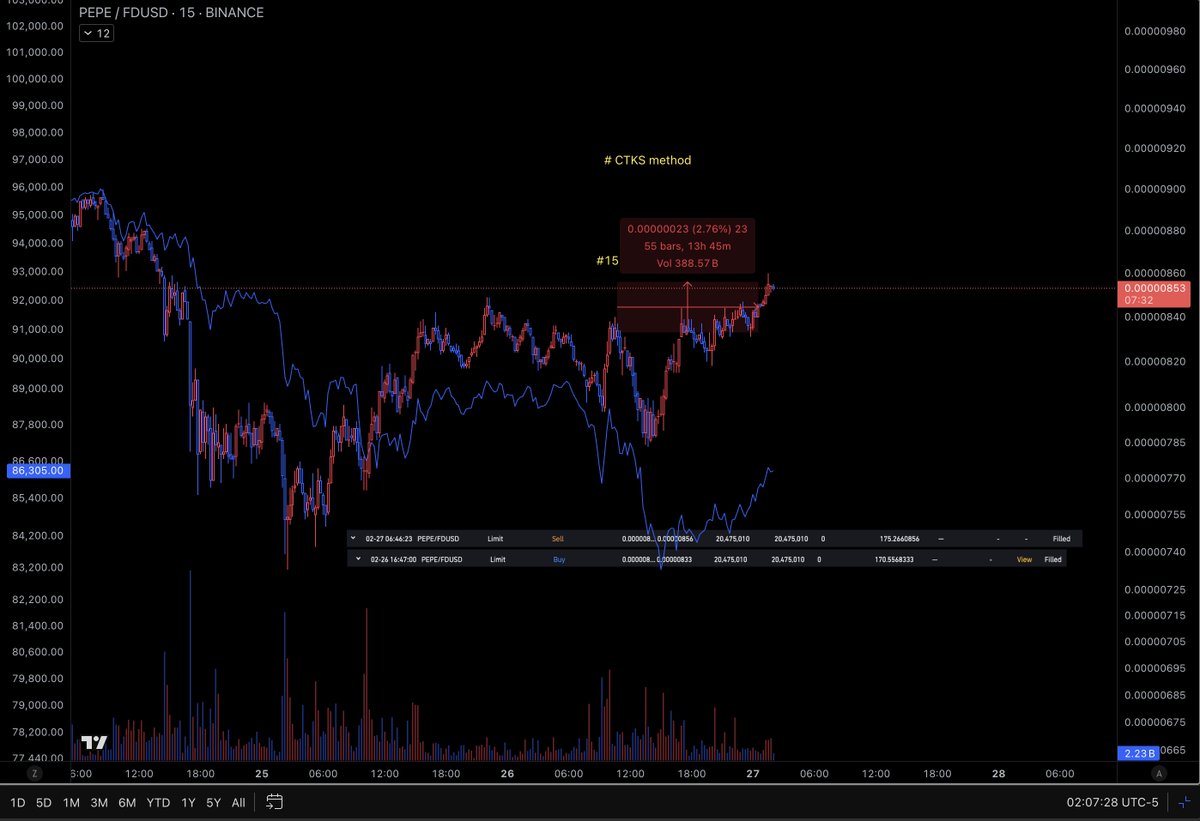Screen dimensions: 1200x821
Task: Click the maximize-chart icon beside the clock
Action: 1186,802
